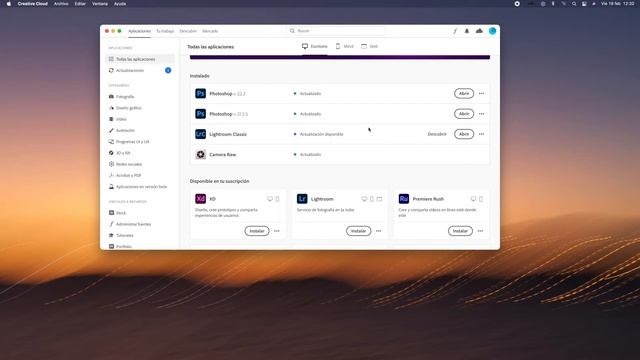640x360 pixels.
Task: Click the Photoshop 21.2.5 app icon
Action: (200, 114)
